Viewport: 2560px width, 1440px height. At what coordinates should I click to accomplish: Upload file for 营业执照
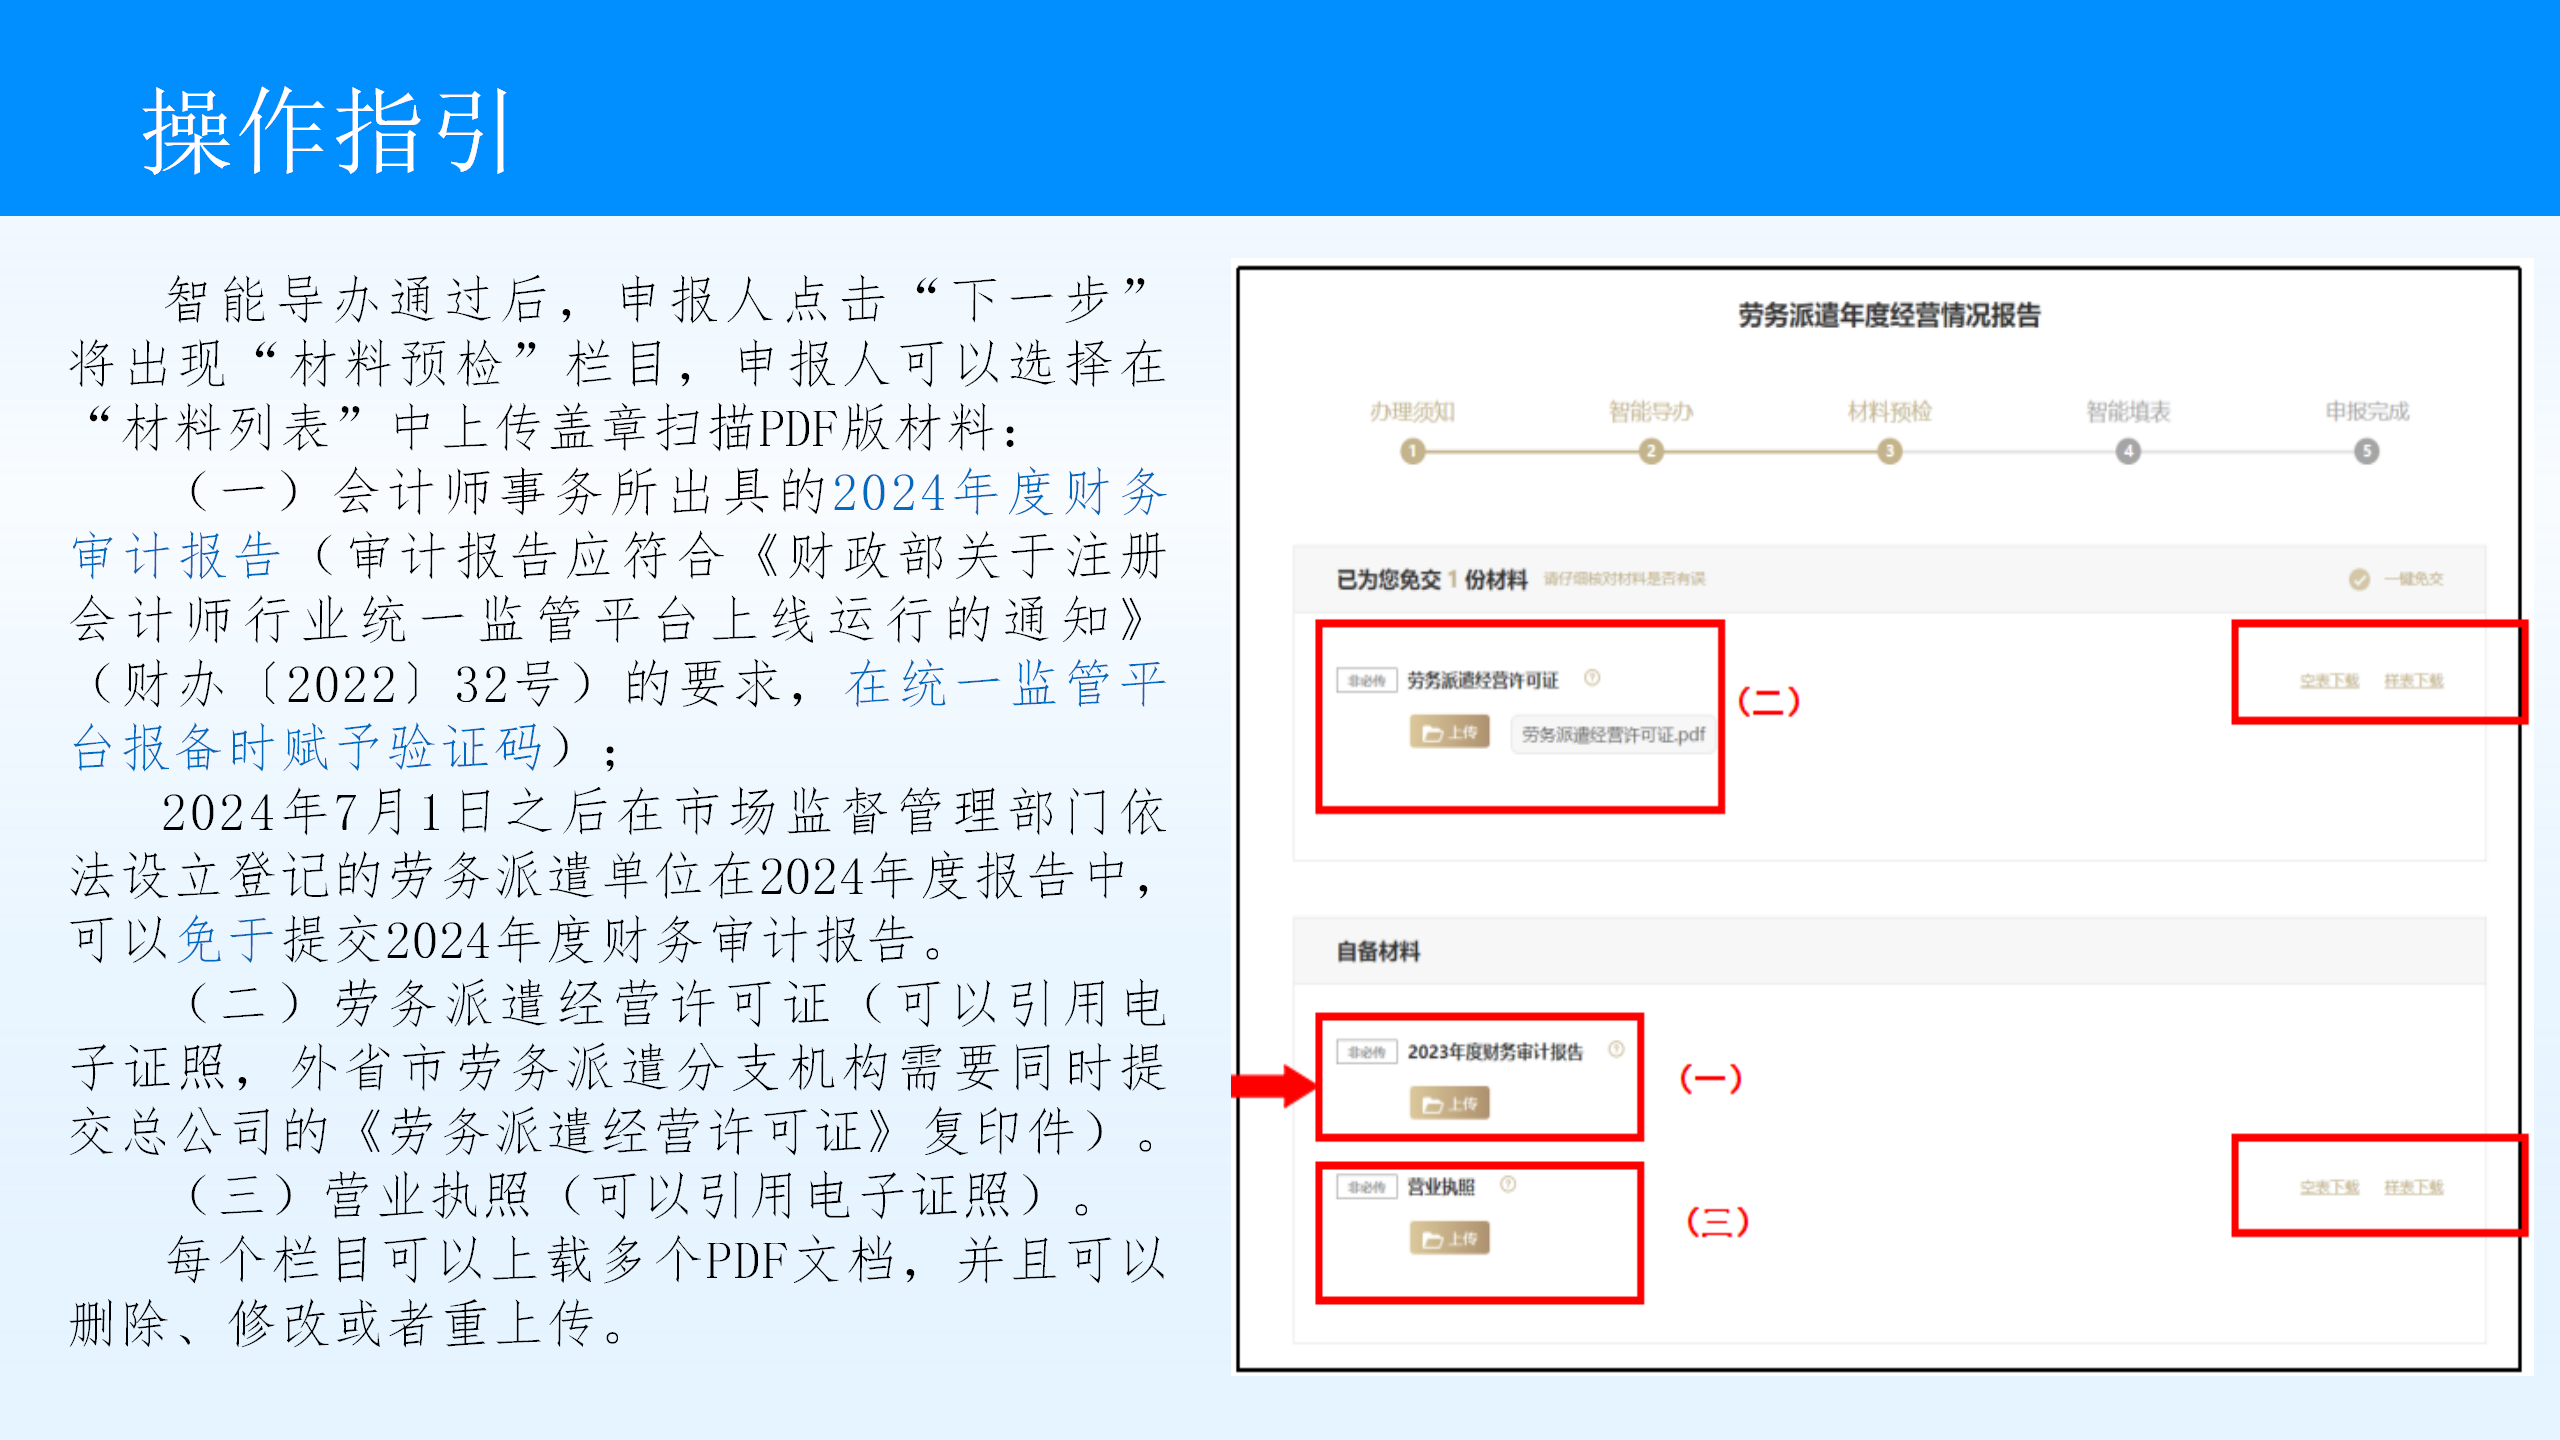click(1450, 1239)
